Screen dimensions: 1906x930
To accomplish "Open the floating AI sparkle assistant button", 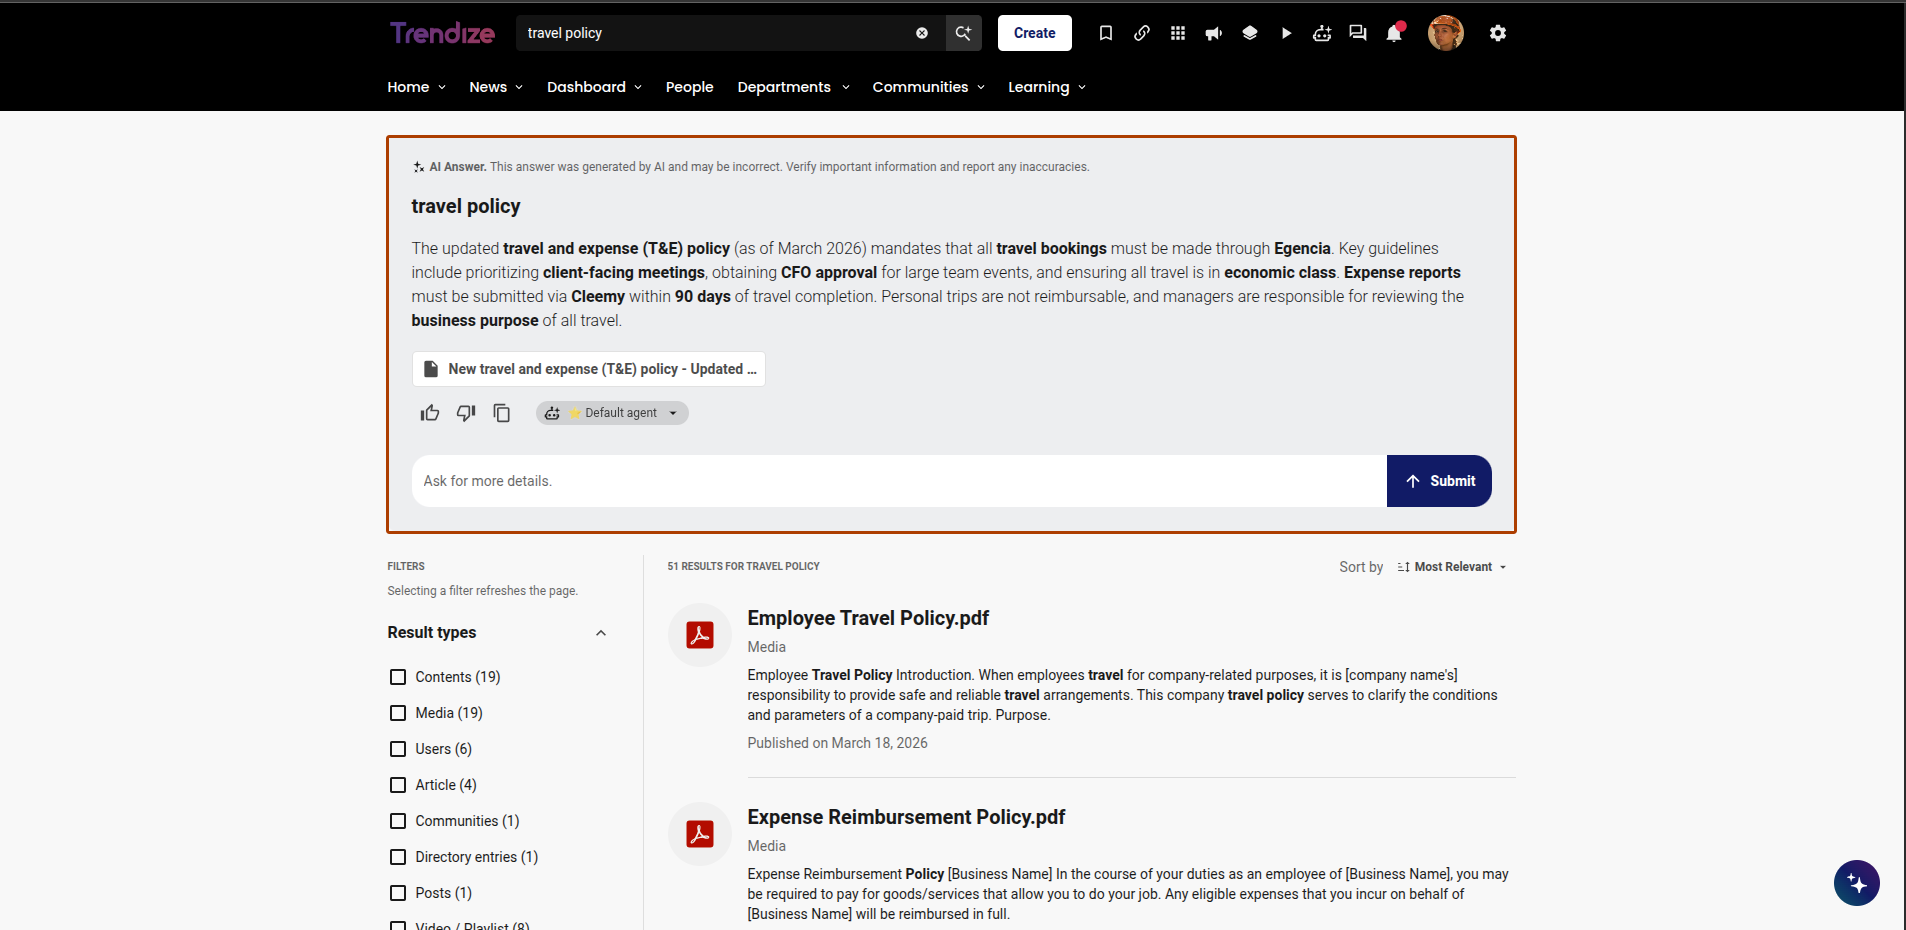I will click(x=1857, y=883).
